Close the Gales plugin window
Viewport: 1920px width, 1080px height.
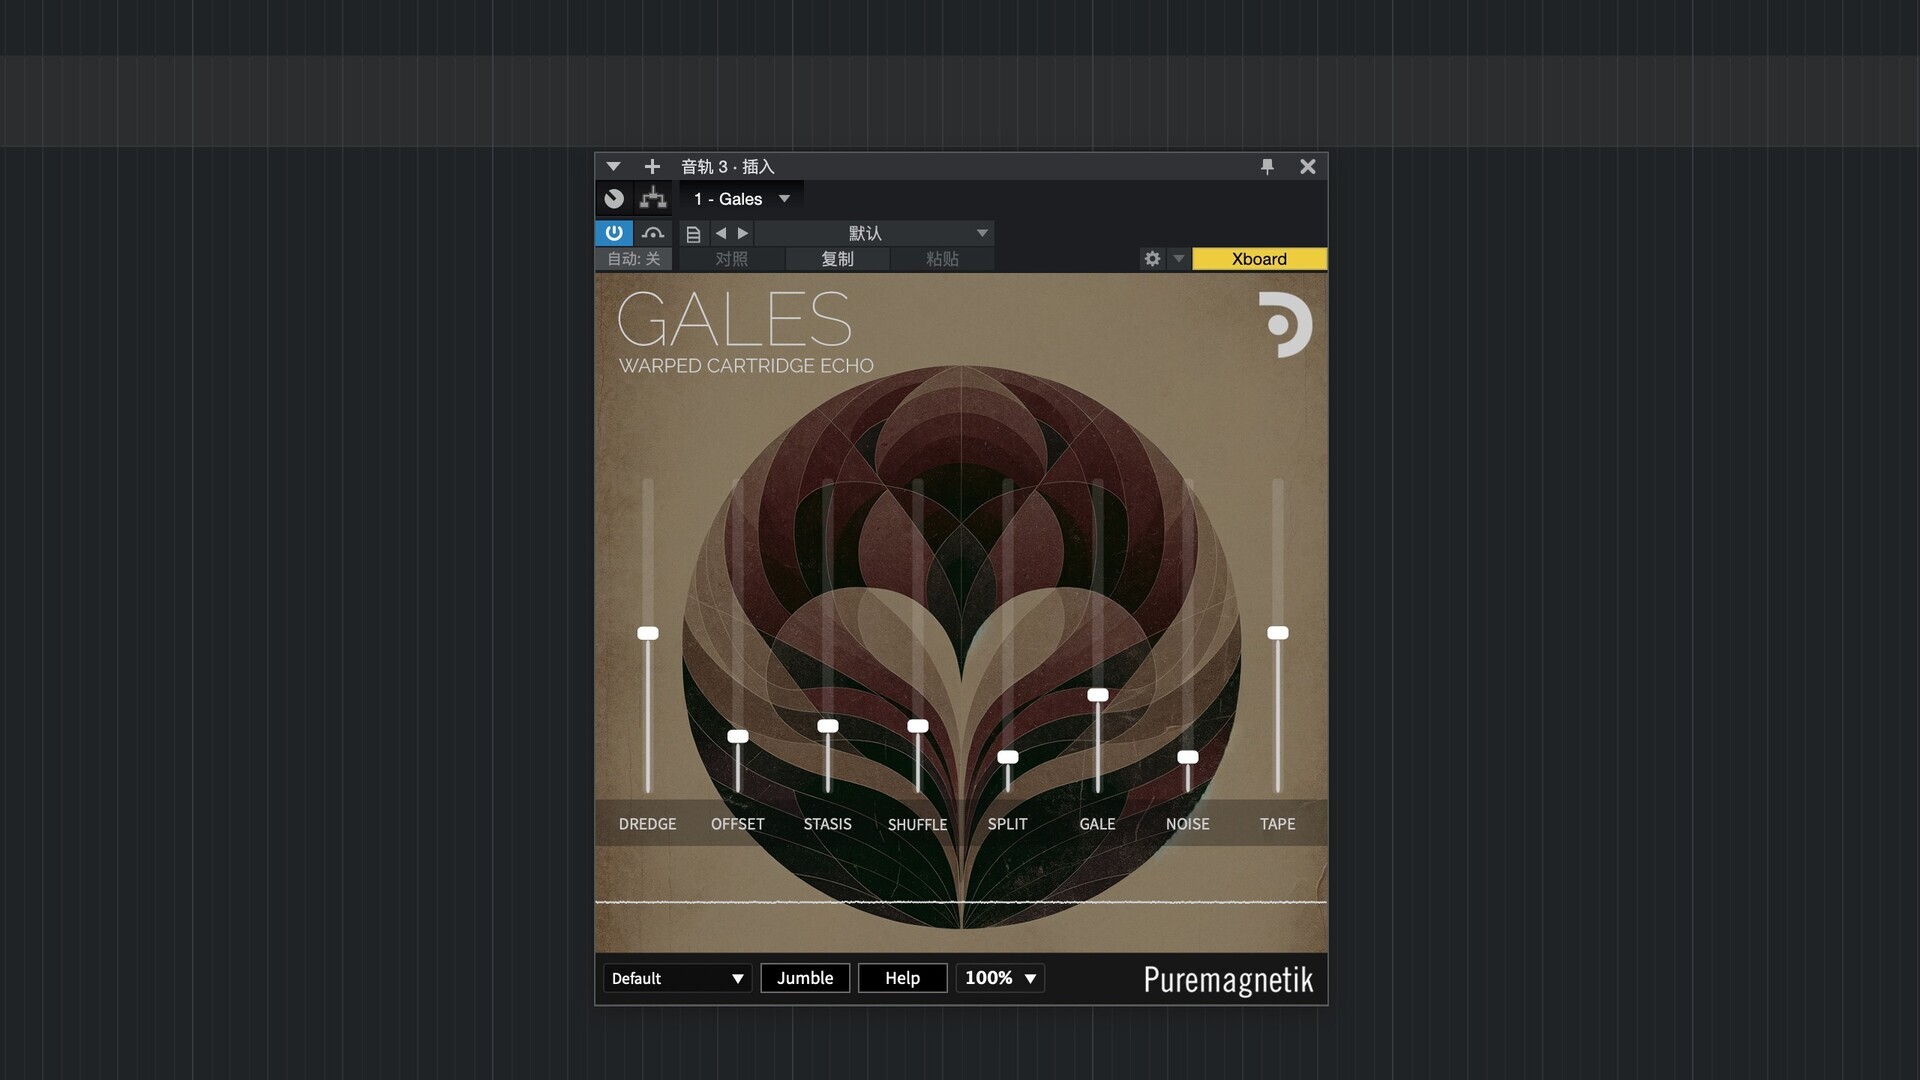pos(1307,166)
